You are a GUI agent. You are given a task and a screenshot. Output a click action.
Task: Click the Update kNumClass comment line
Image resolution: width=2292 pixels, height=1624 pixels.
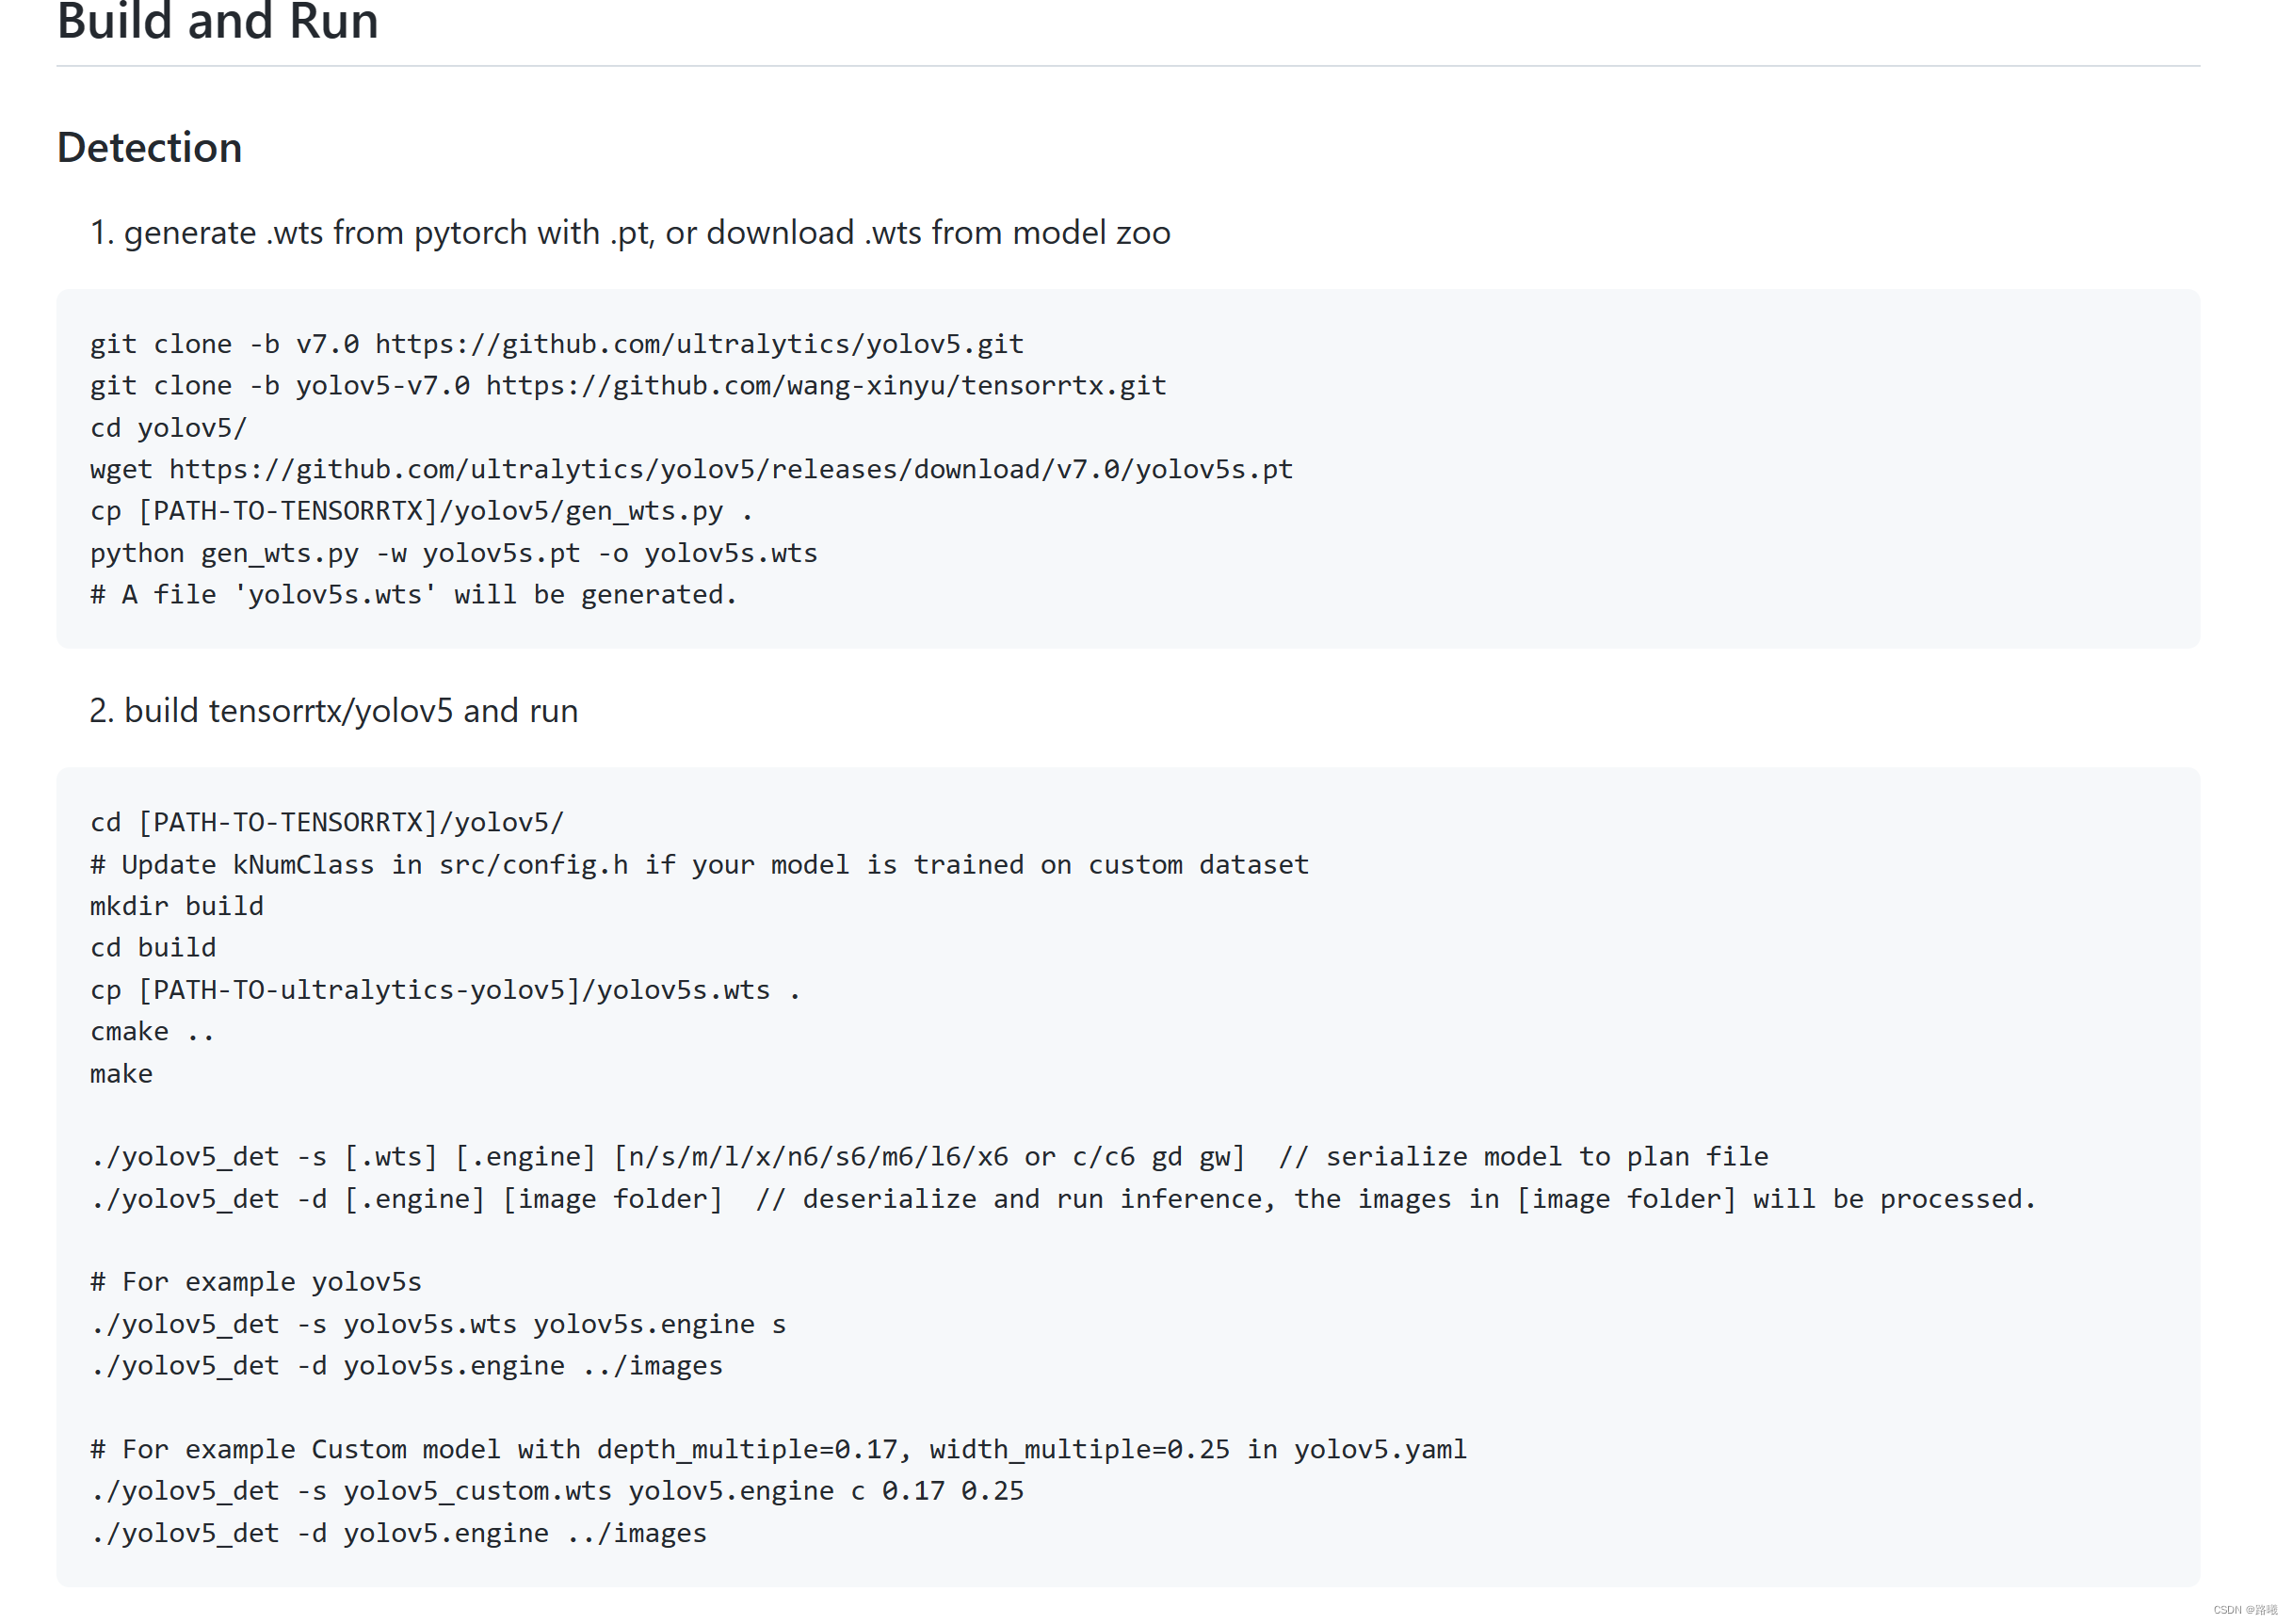pyautogui.click(x=699, y=865)
